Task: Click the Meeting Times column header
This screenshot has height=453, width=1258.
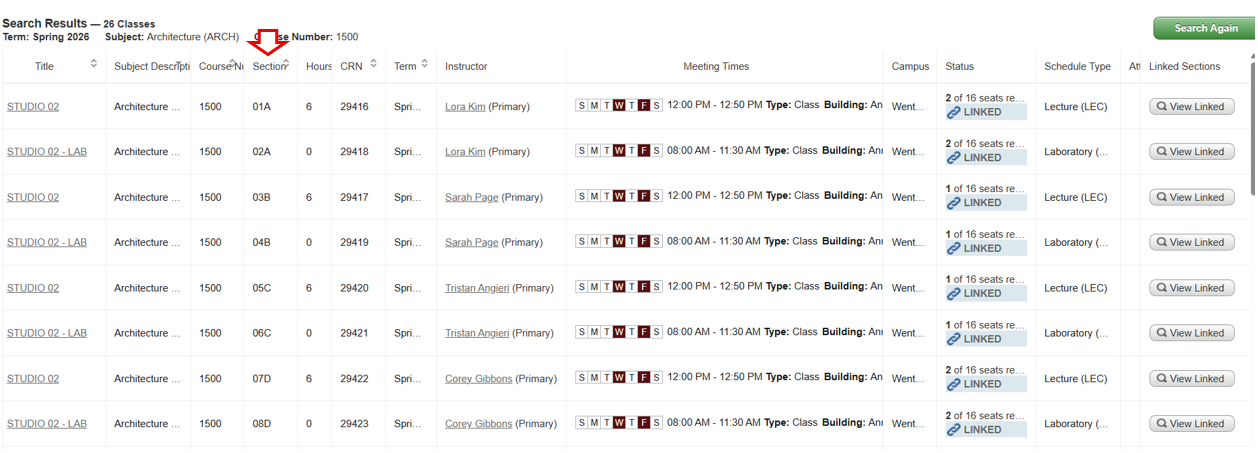Action: tap(716, 67)
